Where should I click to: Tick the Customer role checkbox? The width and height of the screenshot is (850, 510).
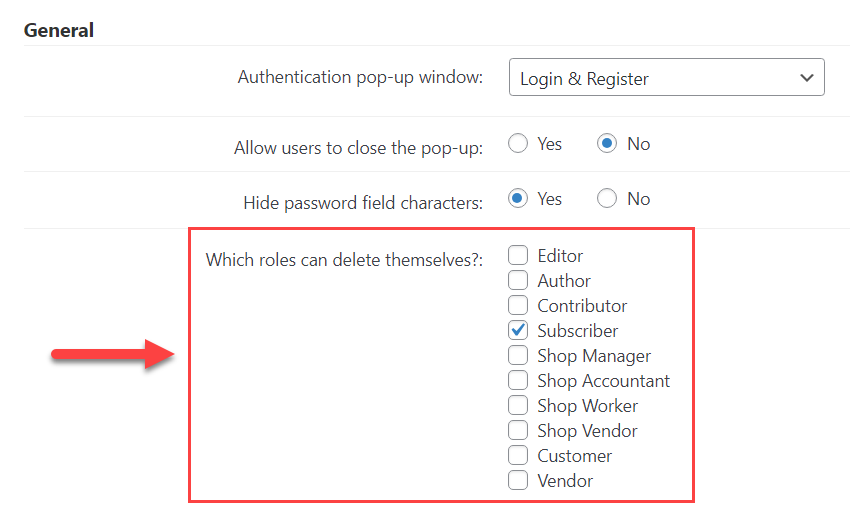518,455
